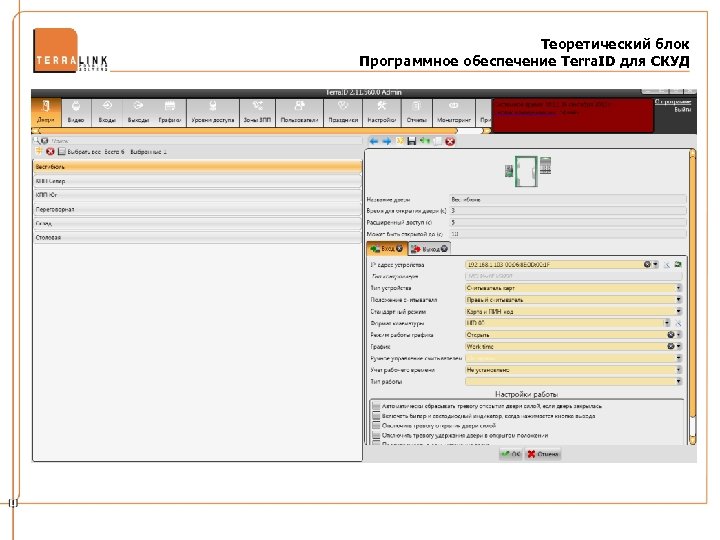The height and width of the screenshot is (540, 720).
Task: Open the Формат клавиатуры dropdown
Action: [x=667, y=323]
